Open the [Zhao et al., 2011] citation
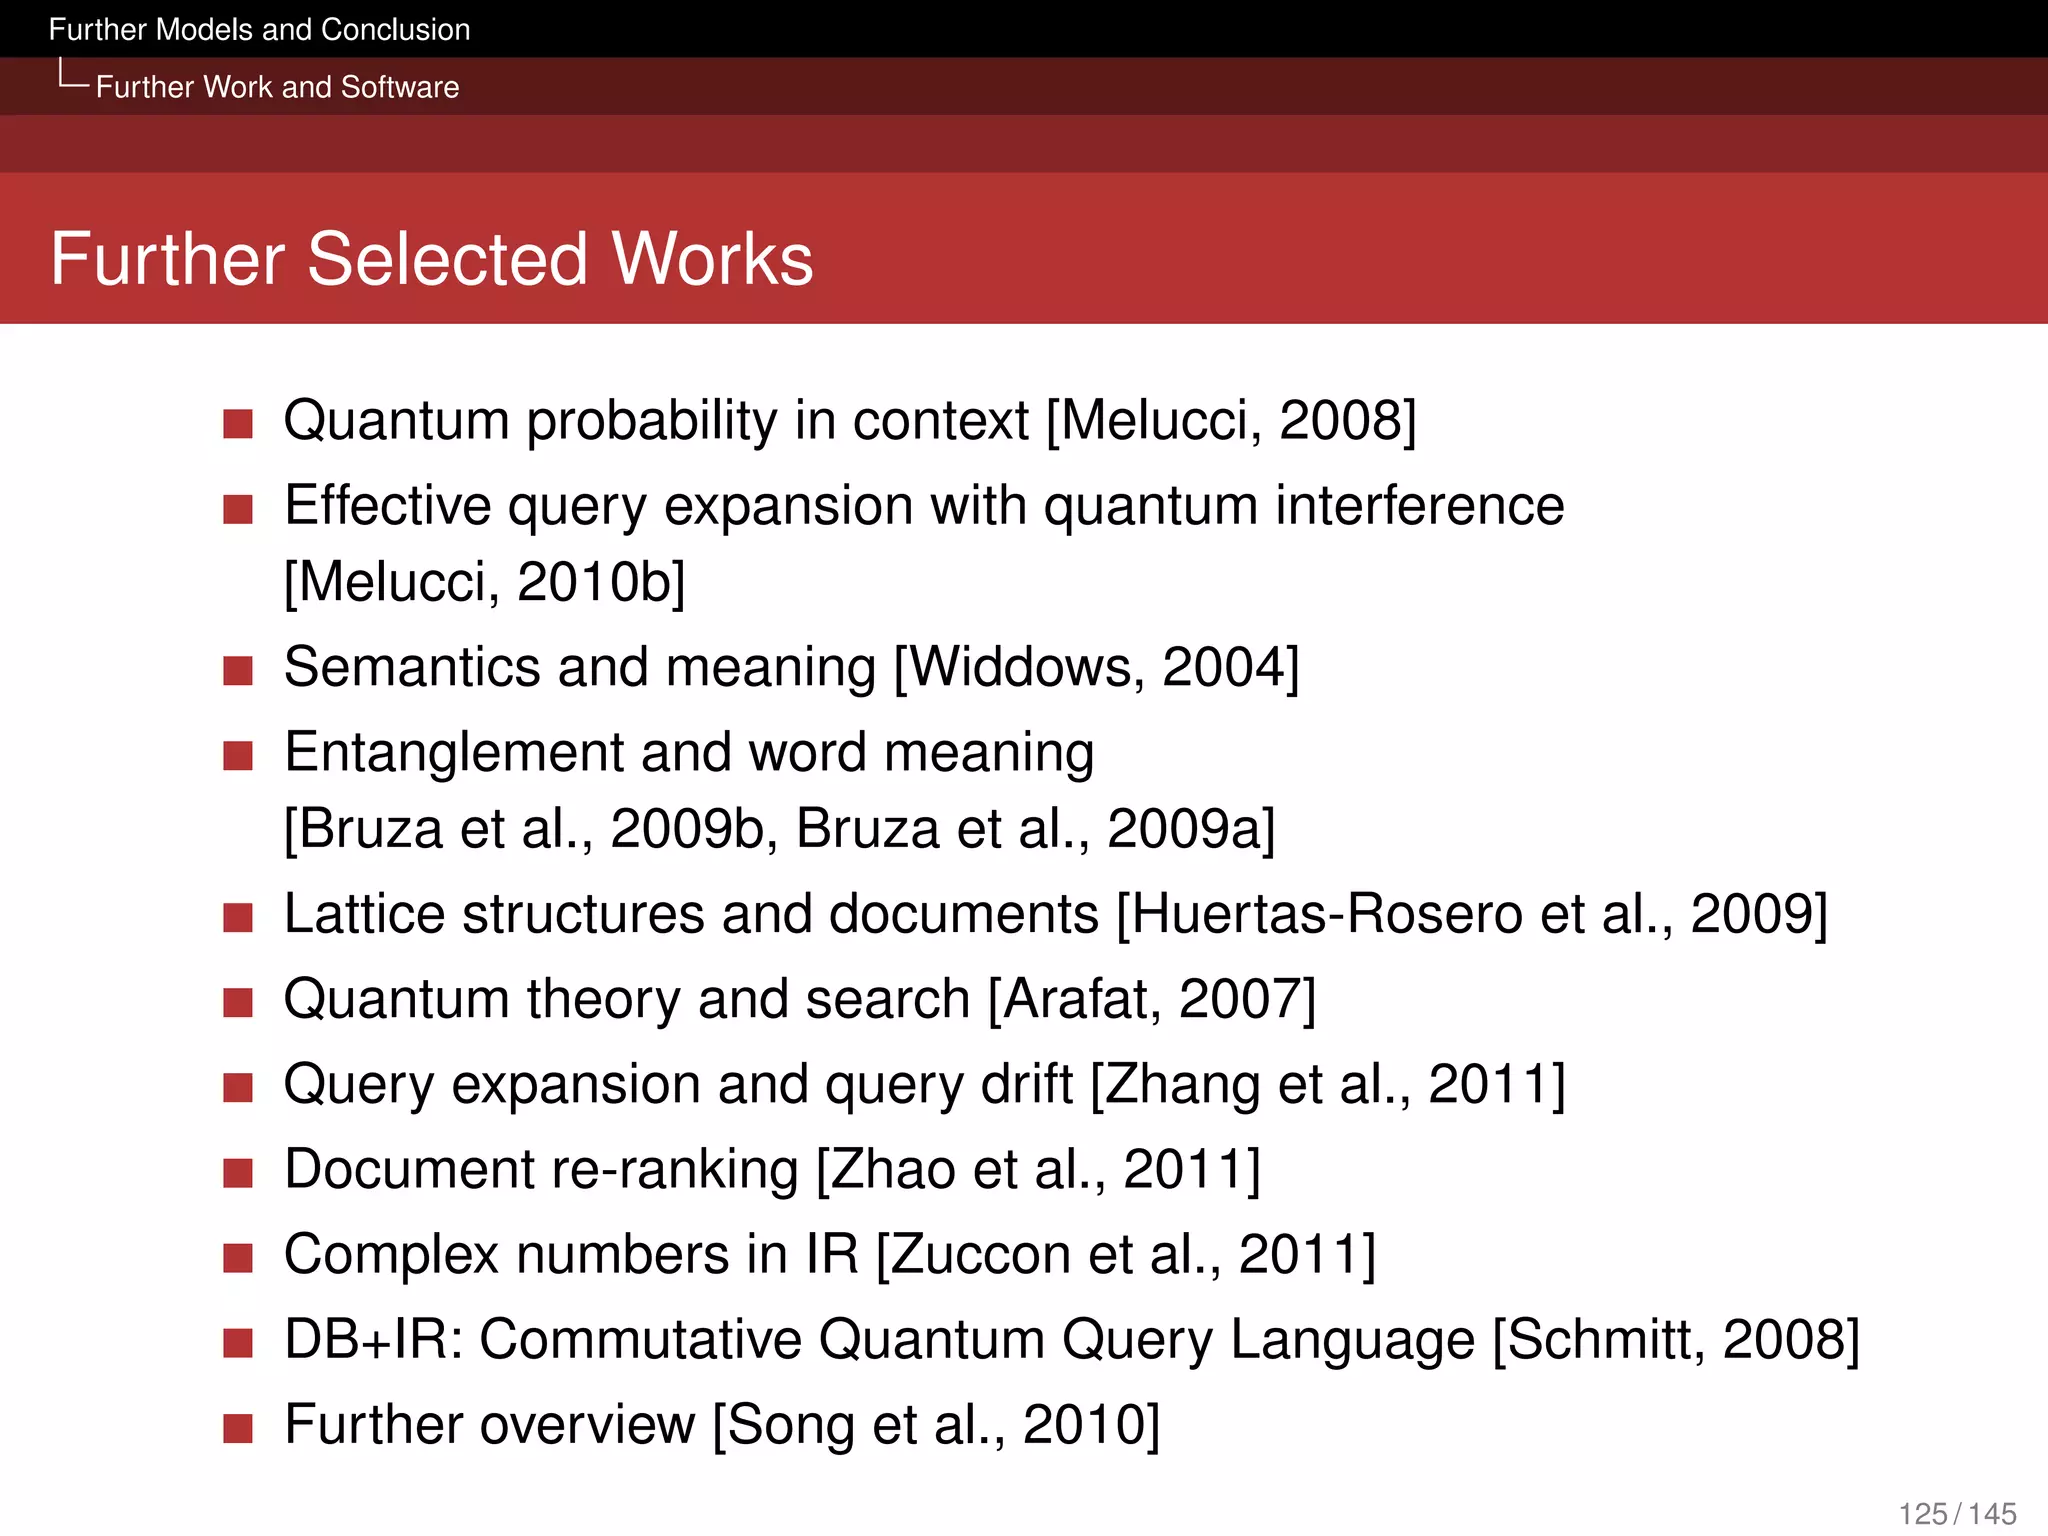This screenshot has height=1536, width=2048. (1038, 1170)
